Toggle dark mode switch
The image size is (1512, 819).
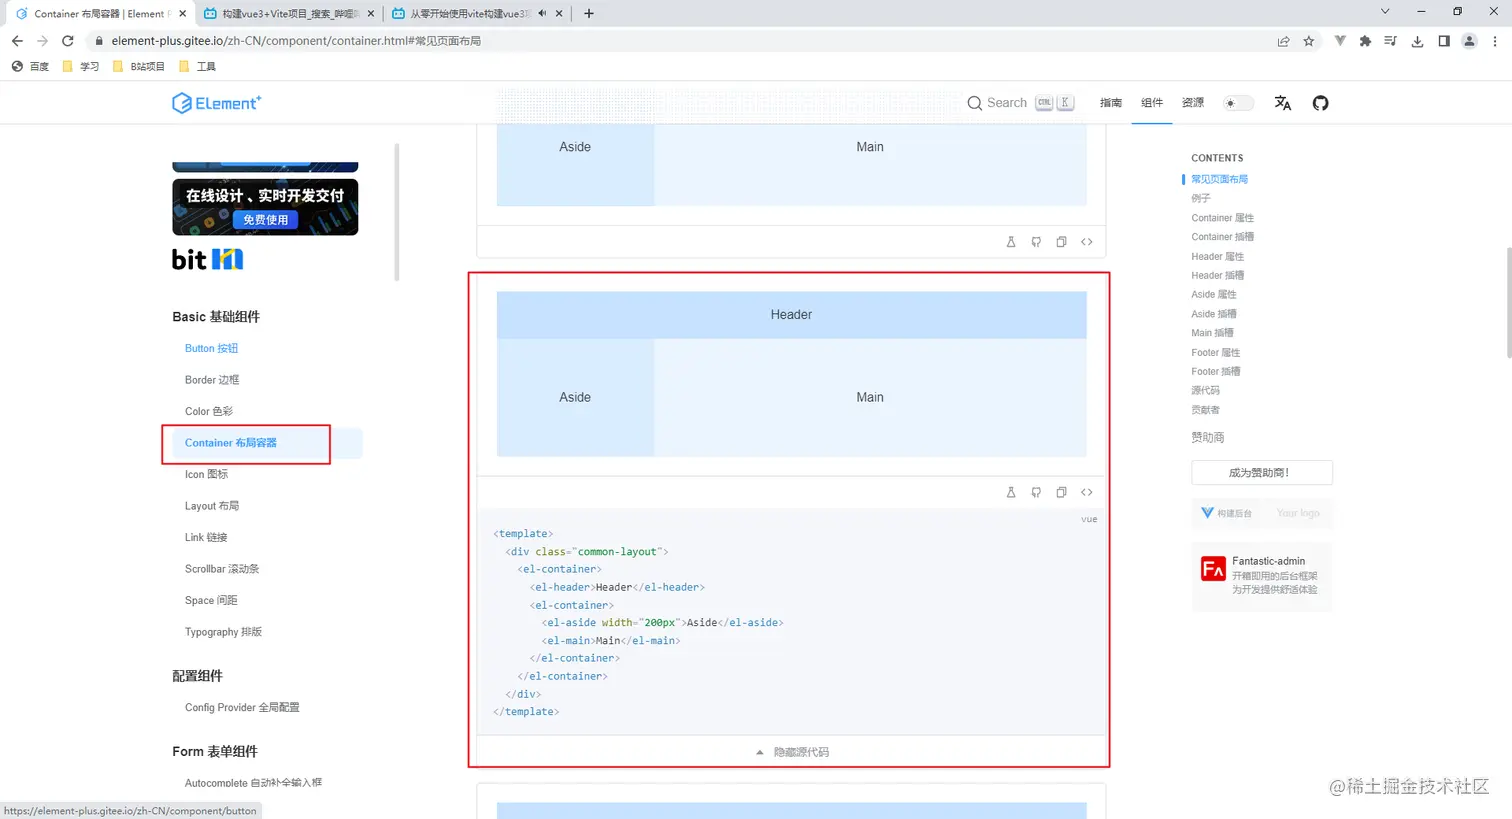pyautogui.click(x=1238, y=103)
